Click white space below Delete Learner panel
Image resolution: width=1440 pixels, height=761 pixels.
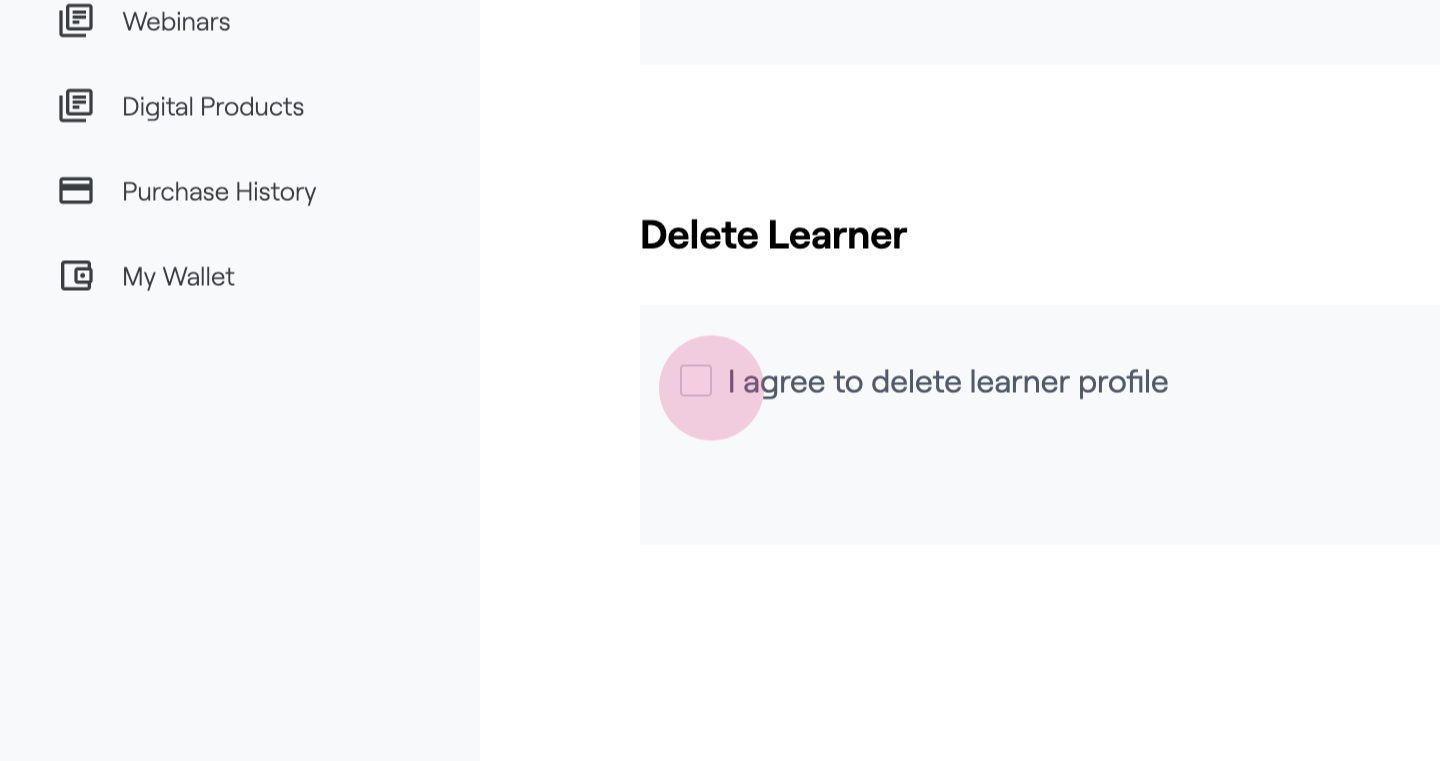click(x=1040, y=650)
